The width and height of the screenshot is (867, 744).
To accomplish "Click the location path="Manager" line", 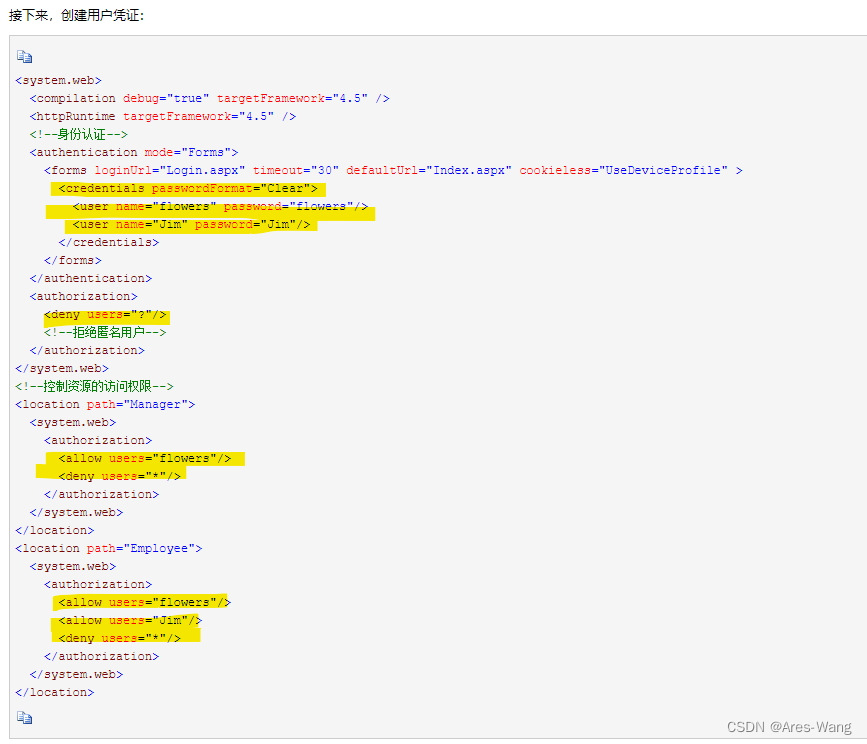I will coord(105,405).
